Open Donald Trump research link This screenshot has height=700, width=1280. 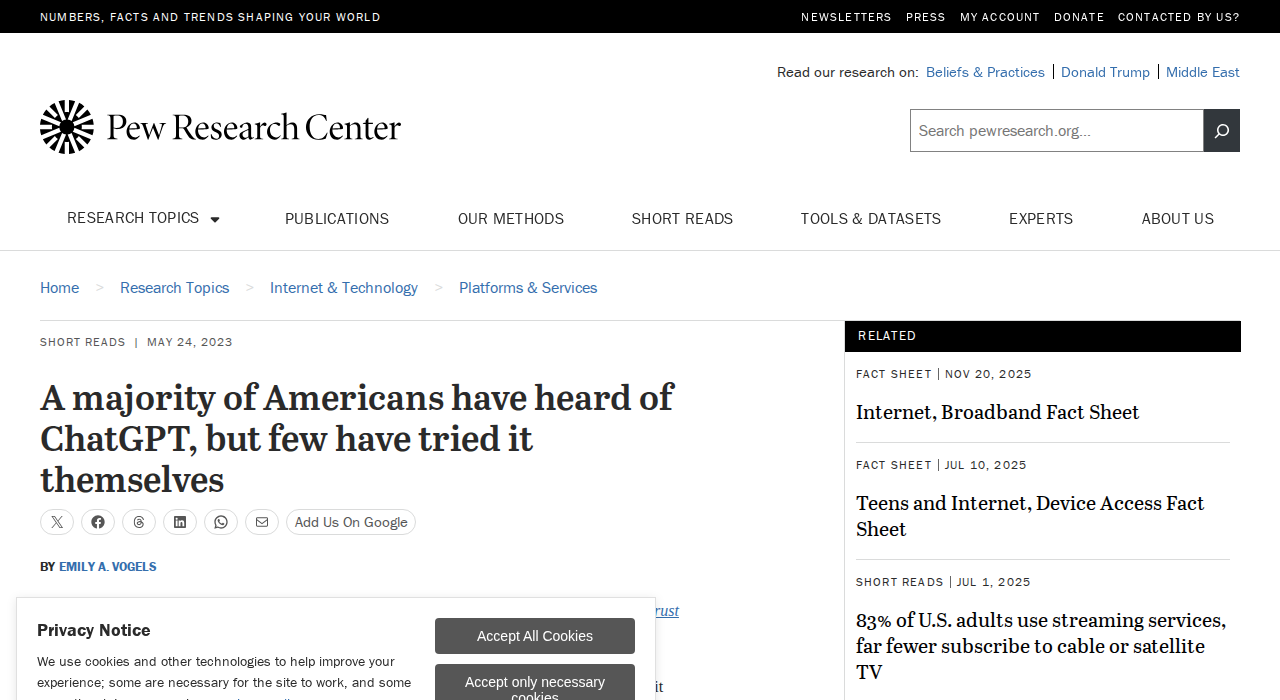click(x=1105, y=72)
